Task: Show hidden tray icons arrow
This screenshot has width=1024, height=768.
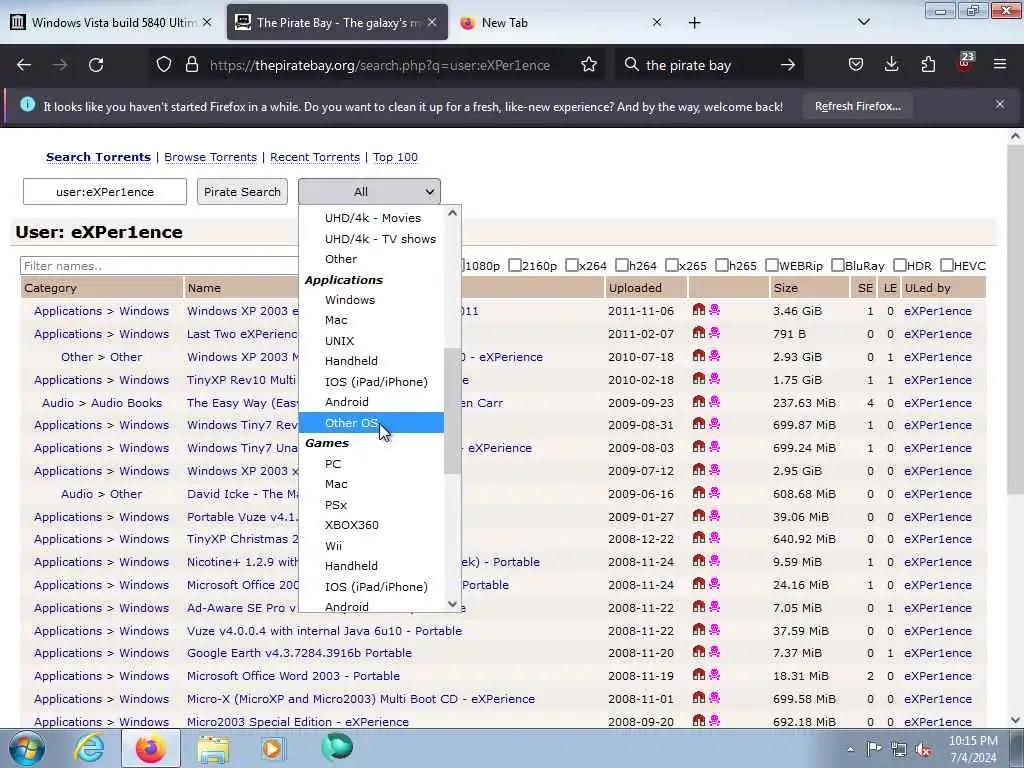Action: (850, 750)
